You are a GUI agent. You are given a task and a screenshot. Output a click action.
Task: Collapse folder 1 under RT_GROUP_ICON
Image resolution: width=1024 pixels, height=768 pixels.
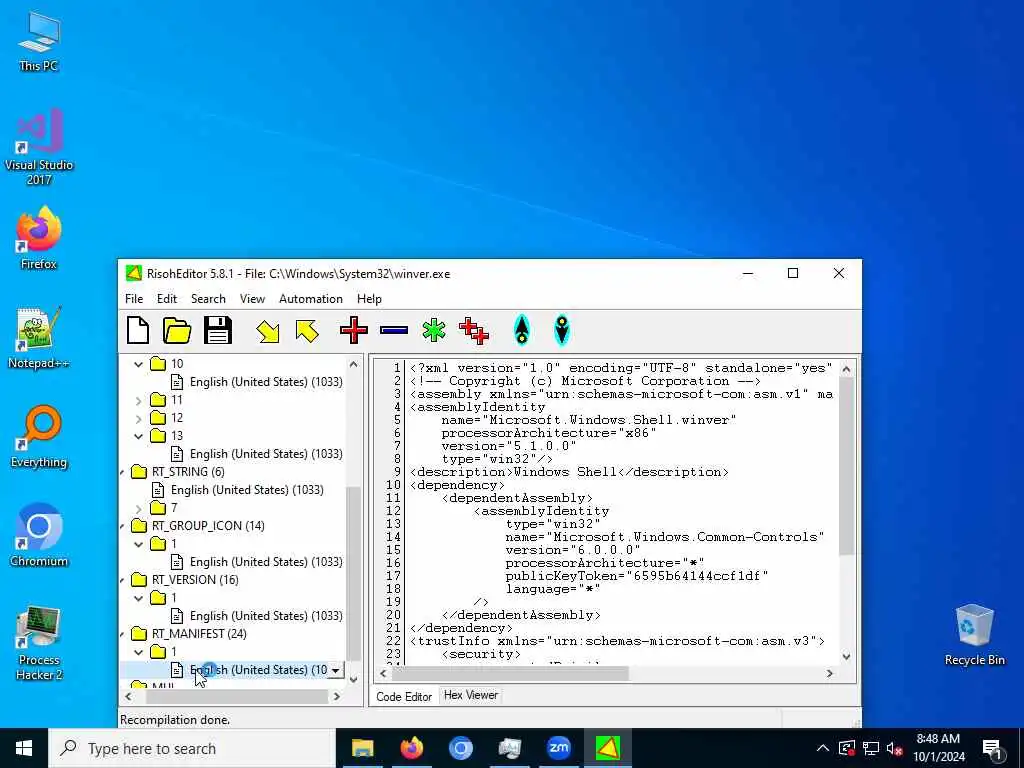pyautogui.click(x=138, y=544)
